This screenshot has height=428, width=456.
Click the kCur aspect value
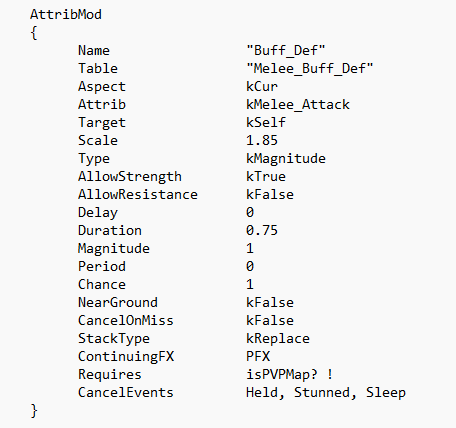pyautogui.click(x=262, y=86)
